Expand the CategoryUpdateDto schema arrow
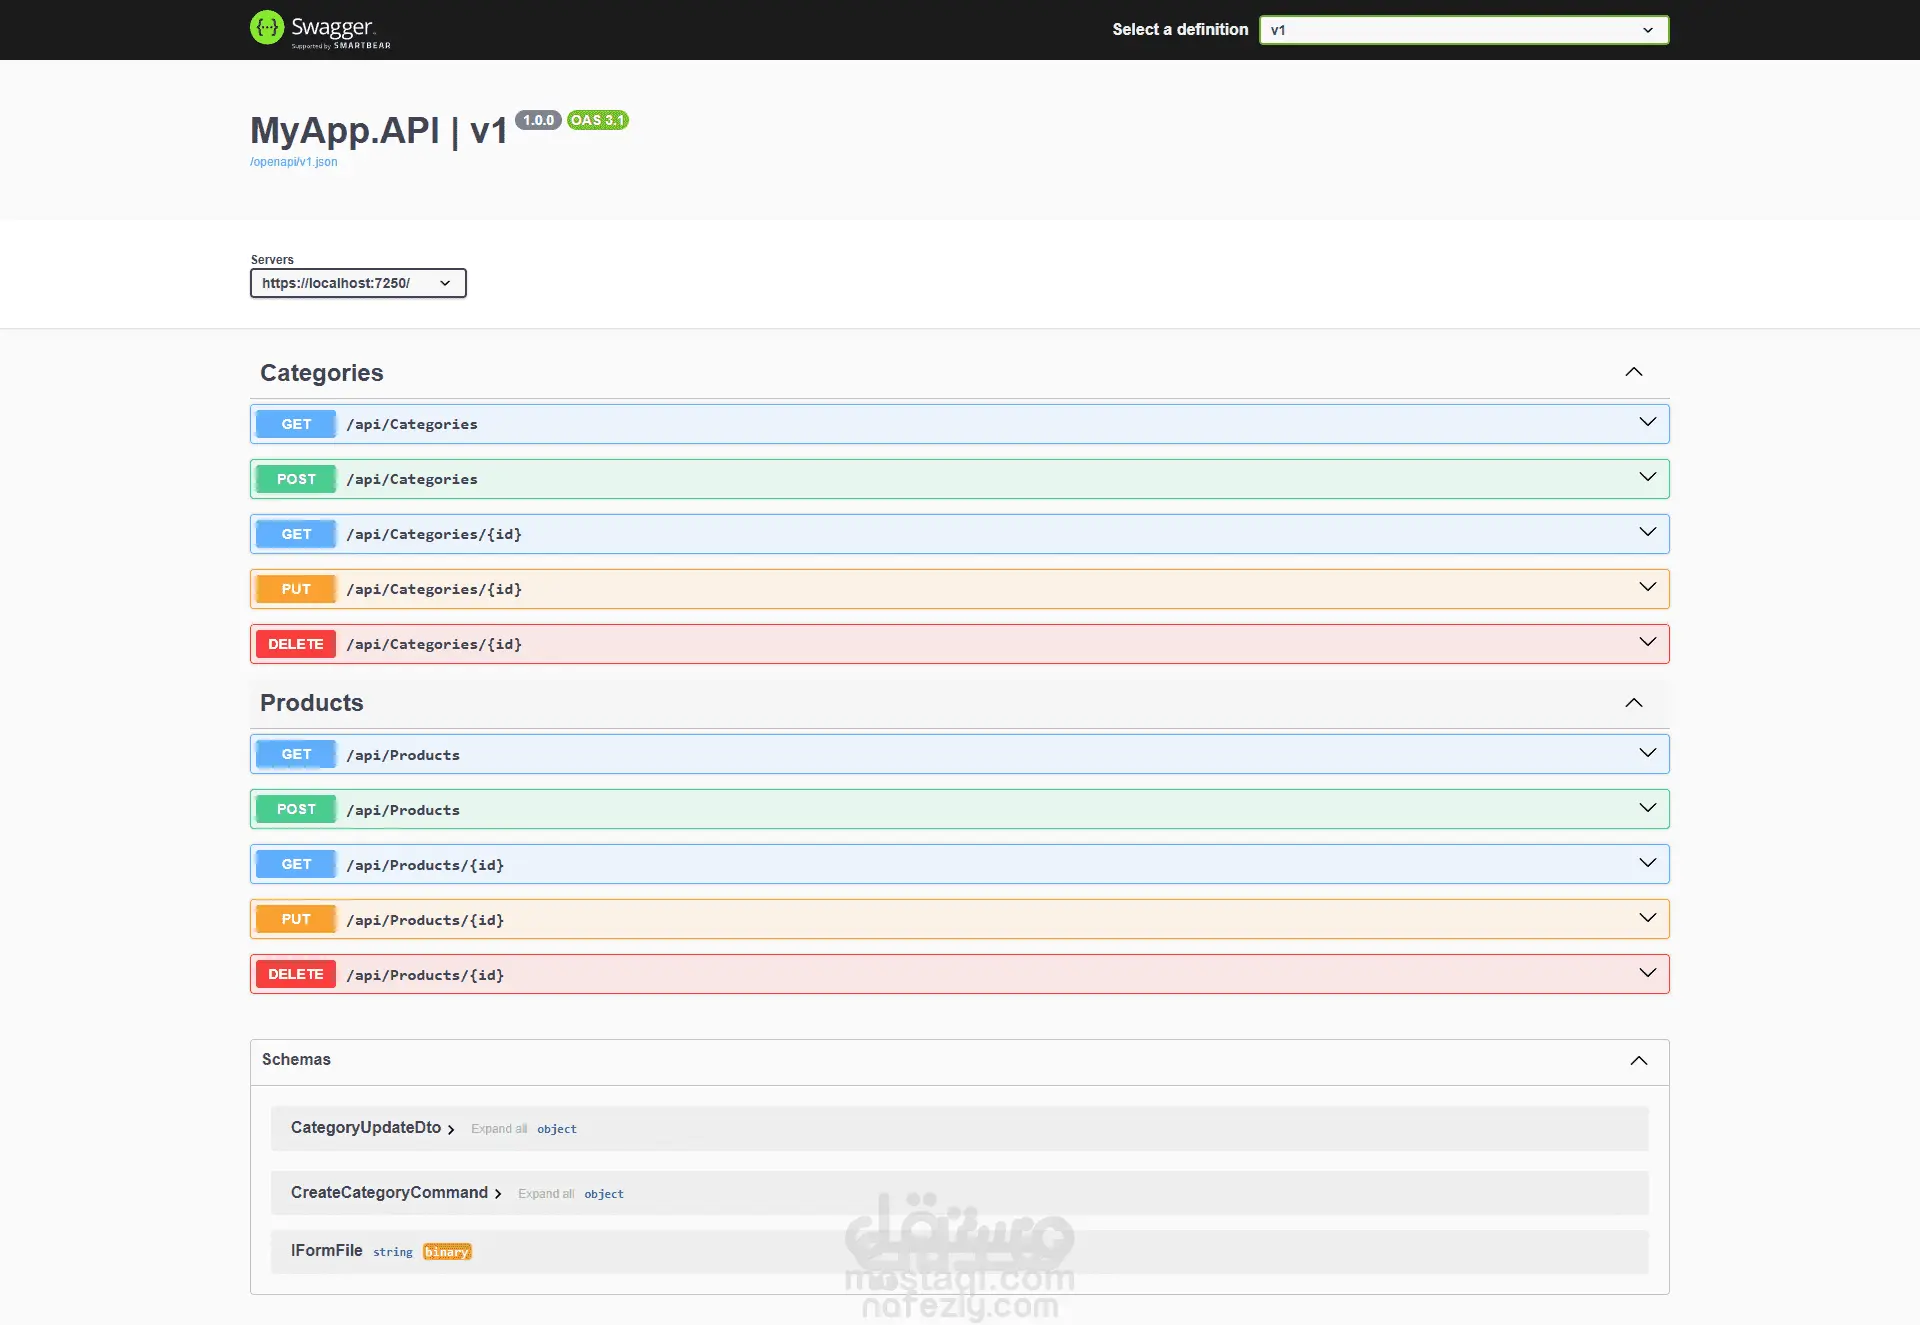This screenshot has width=1920, height=1325. 451,1129
